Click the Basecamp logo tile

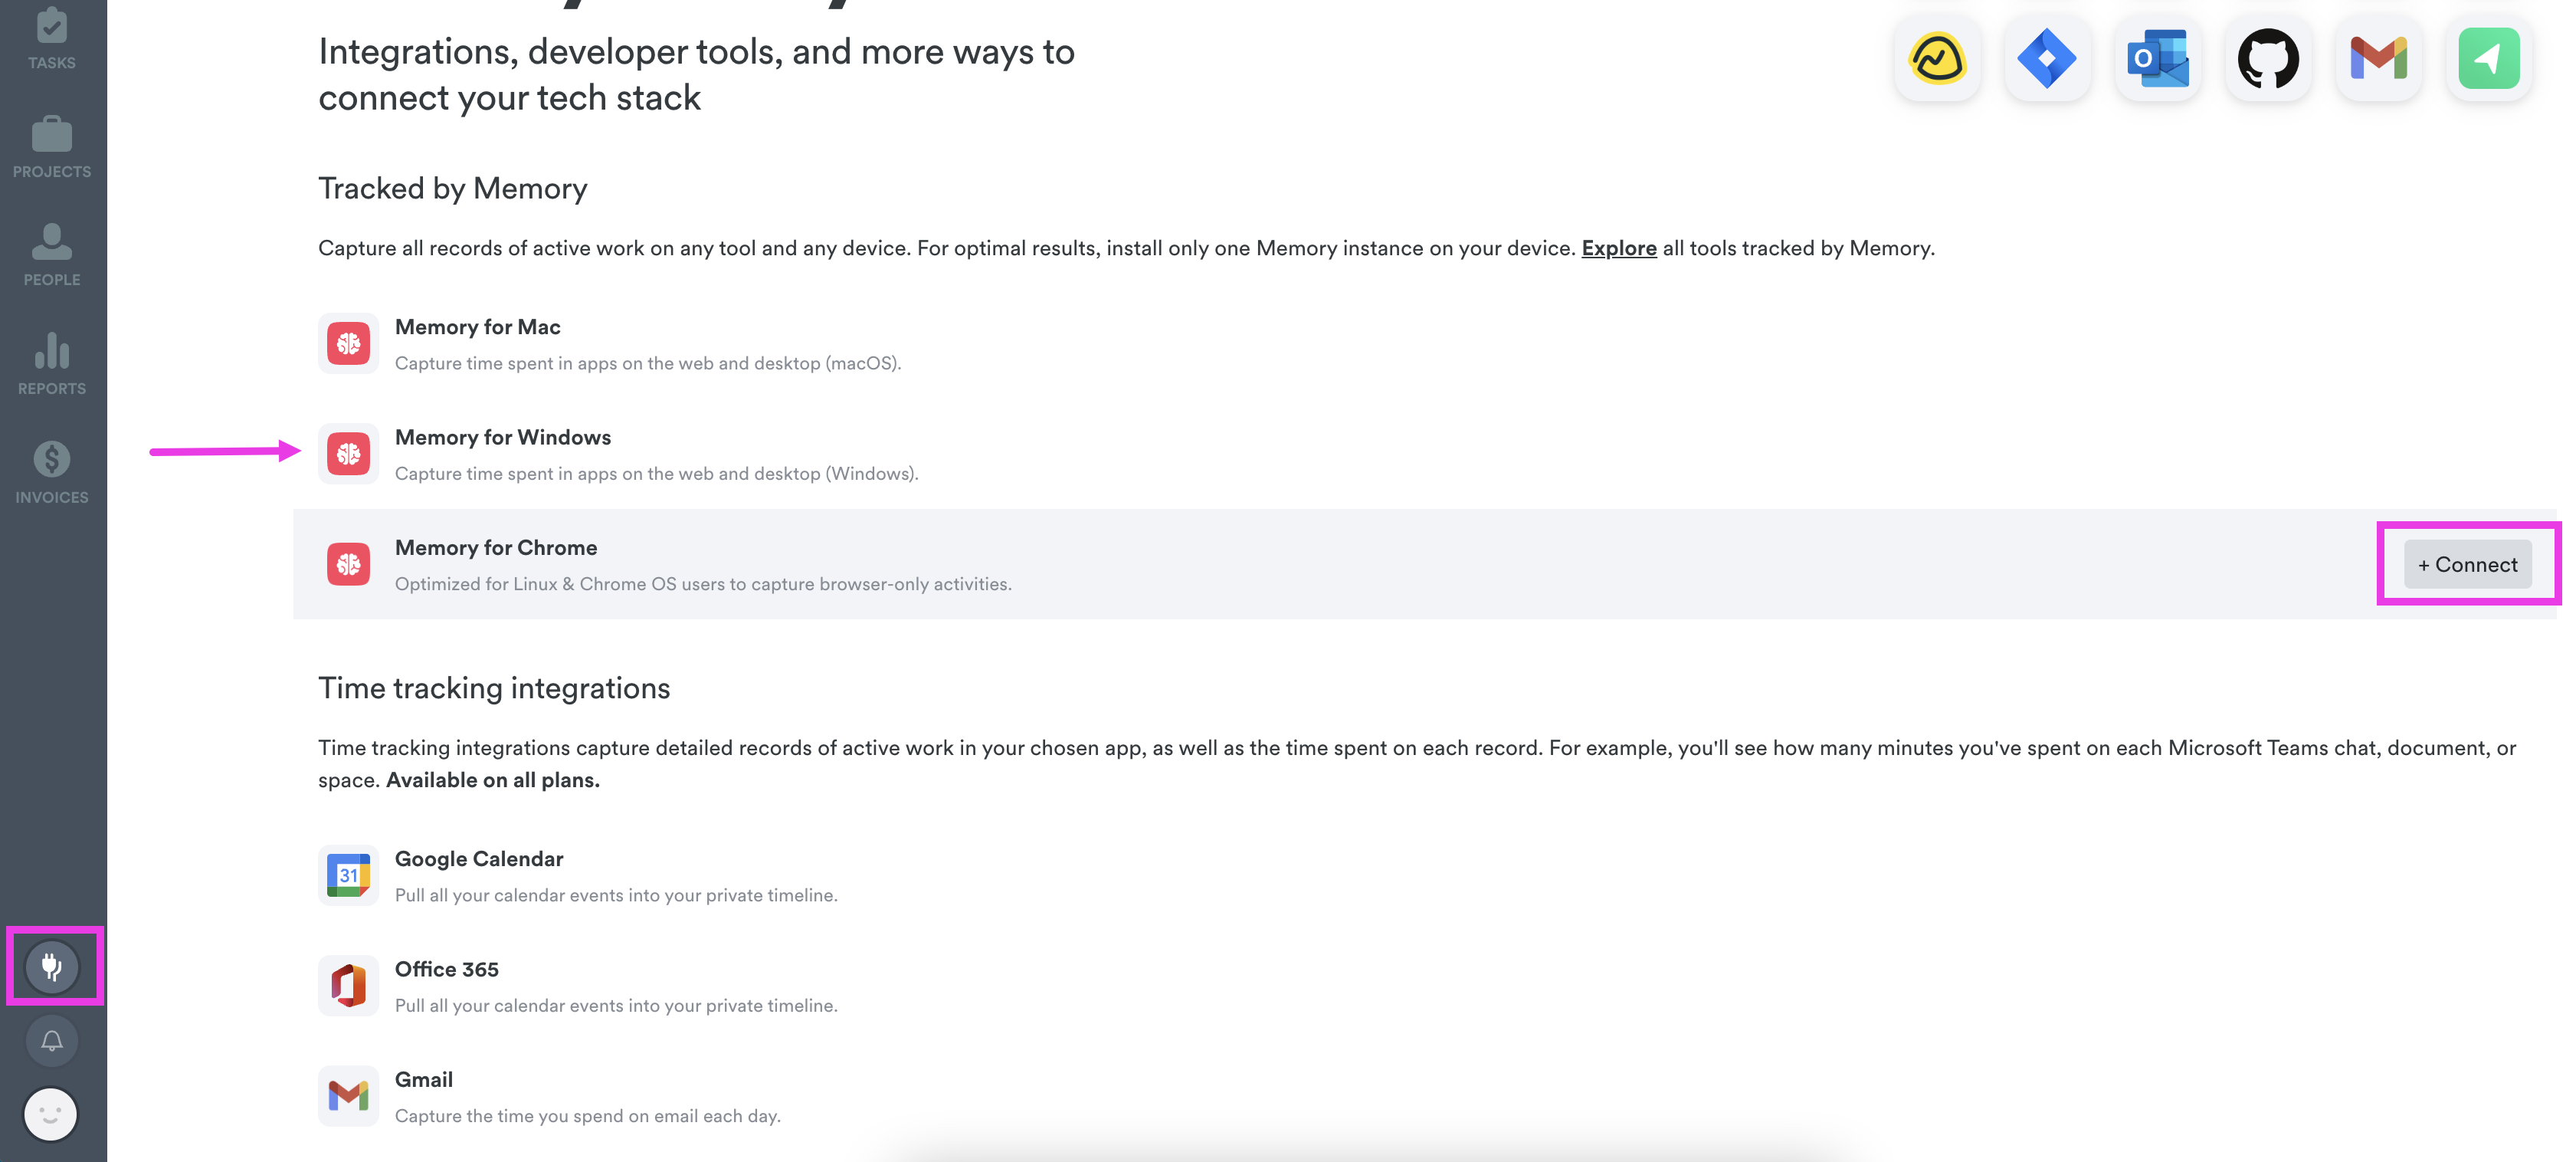pos(1937,59)
